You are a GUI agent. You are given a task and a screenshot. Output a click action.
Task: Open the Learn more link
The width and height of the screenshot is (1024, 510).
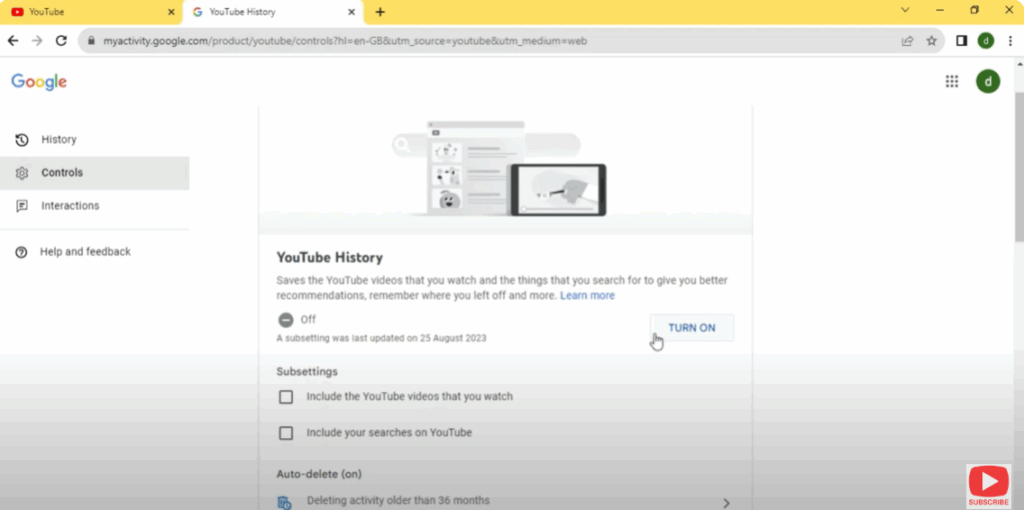587,296
